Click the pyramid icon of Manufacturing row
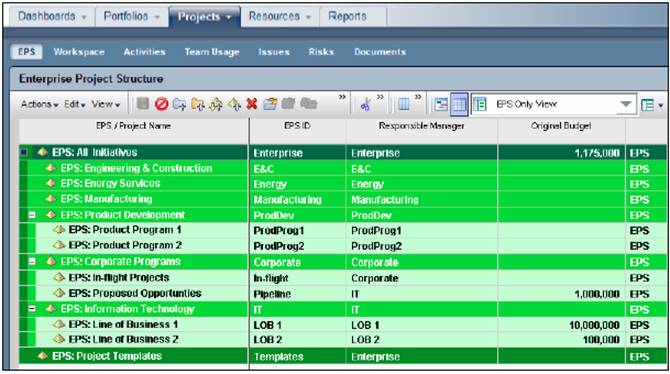Image resolution: width=670 pixels, height=374 pixels. click(x=51, y=199)
